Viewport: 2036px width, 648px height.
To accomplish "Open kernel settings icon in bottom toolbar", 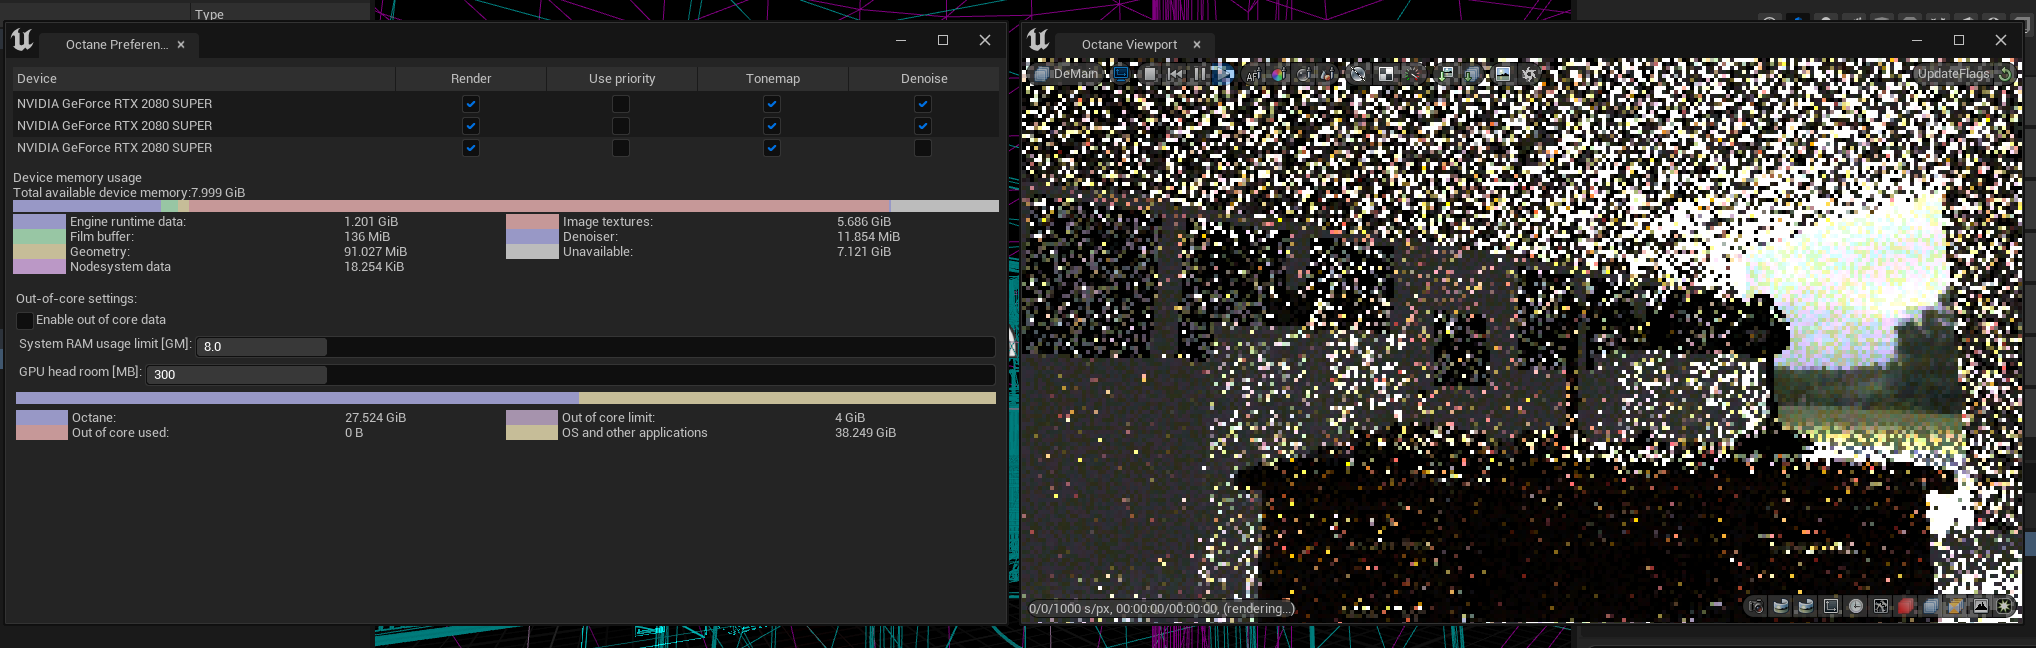I will [x=1881, y=606].
